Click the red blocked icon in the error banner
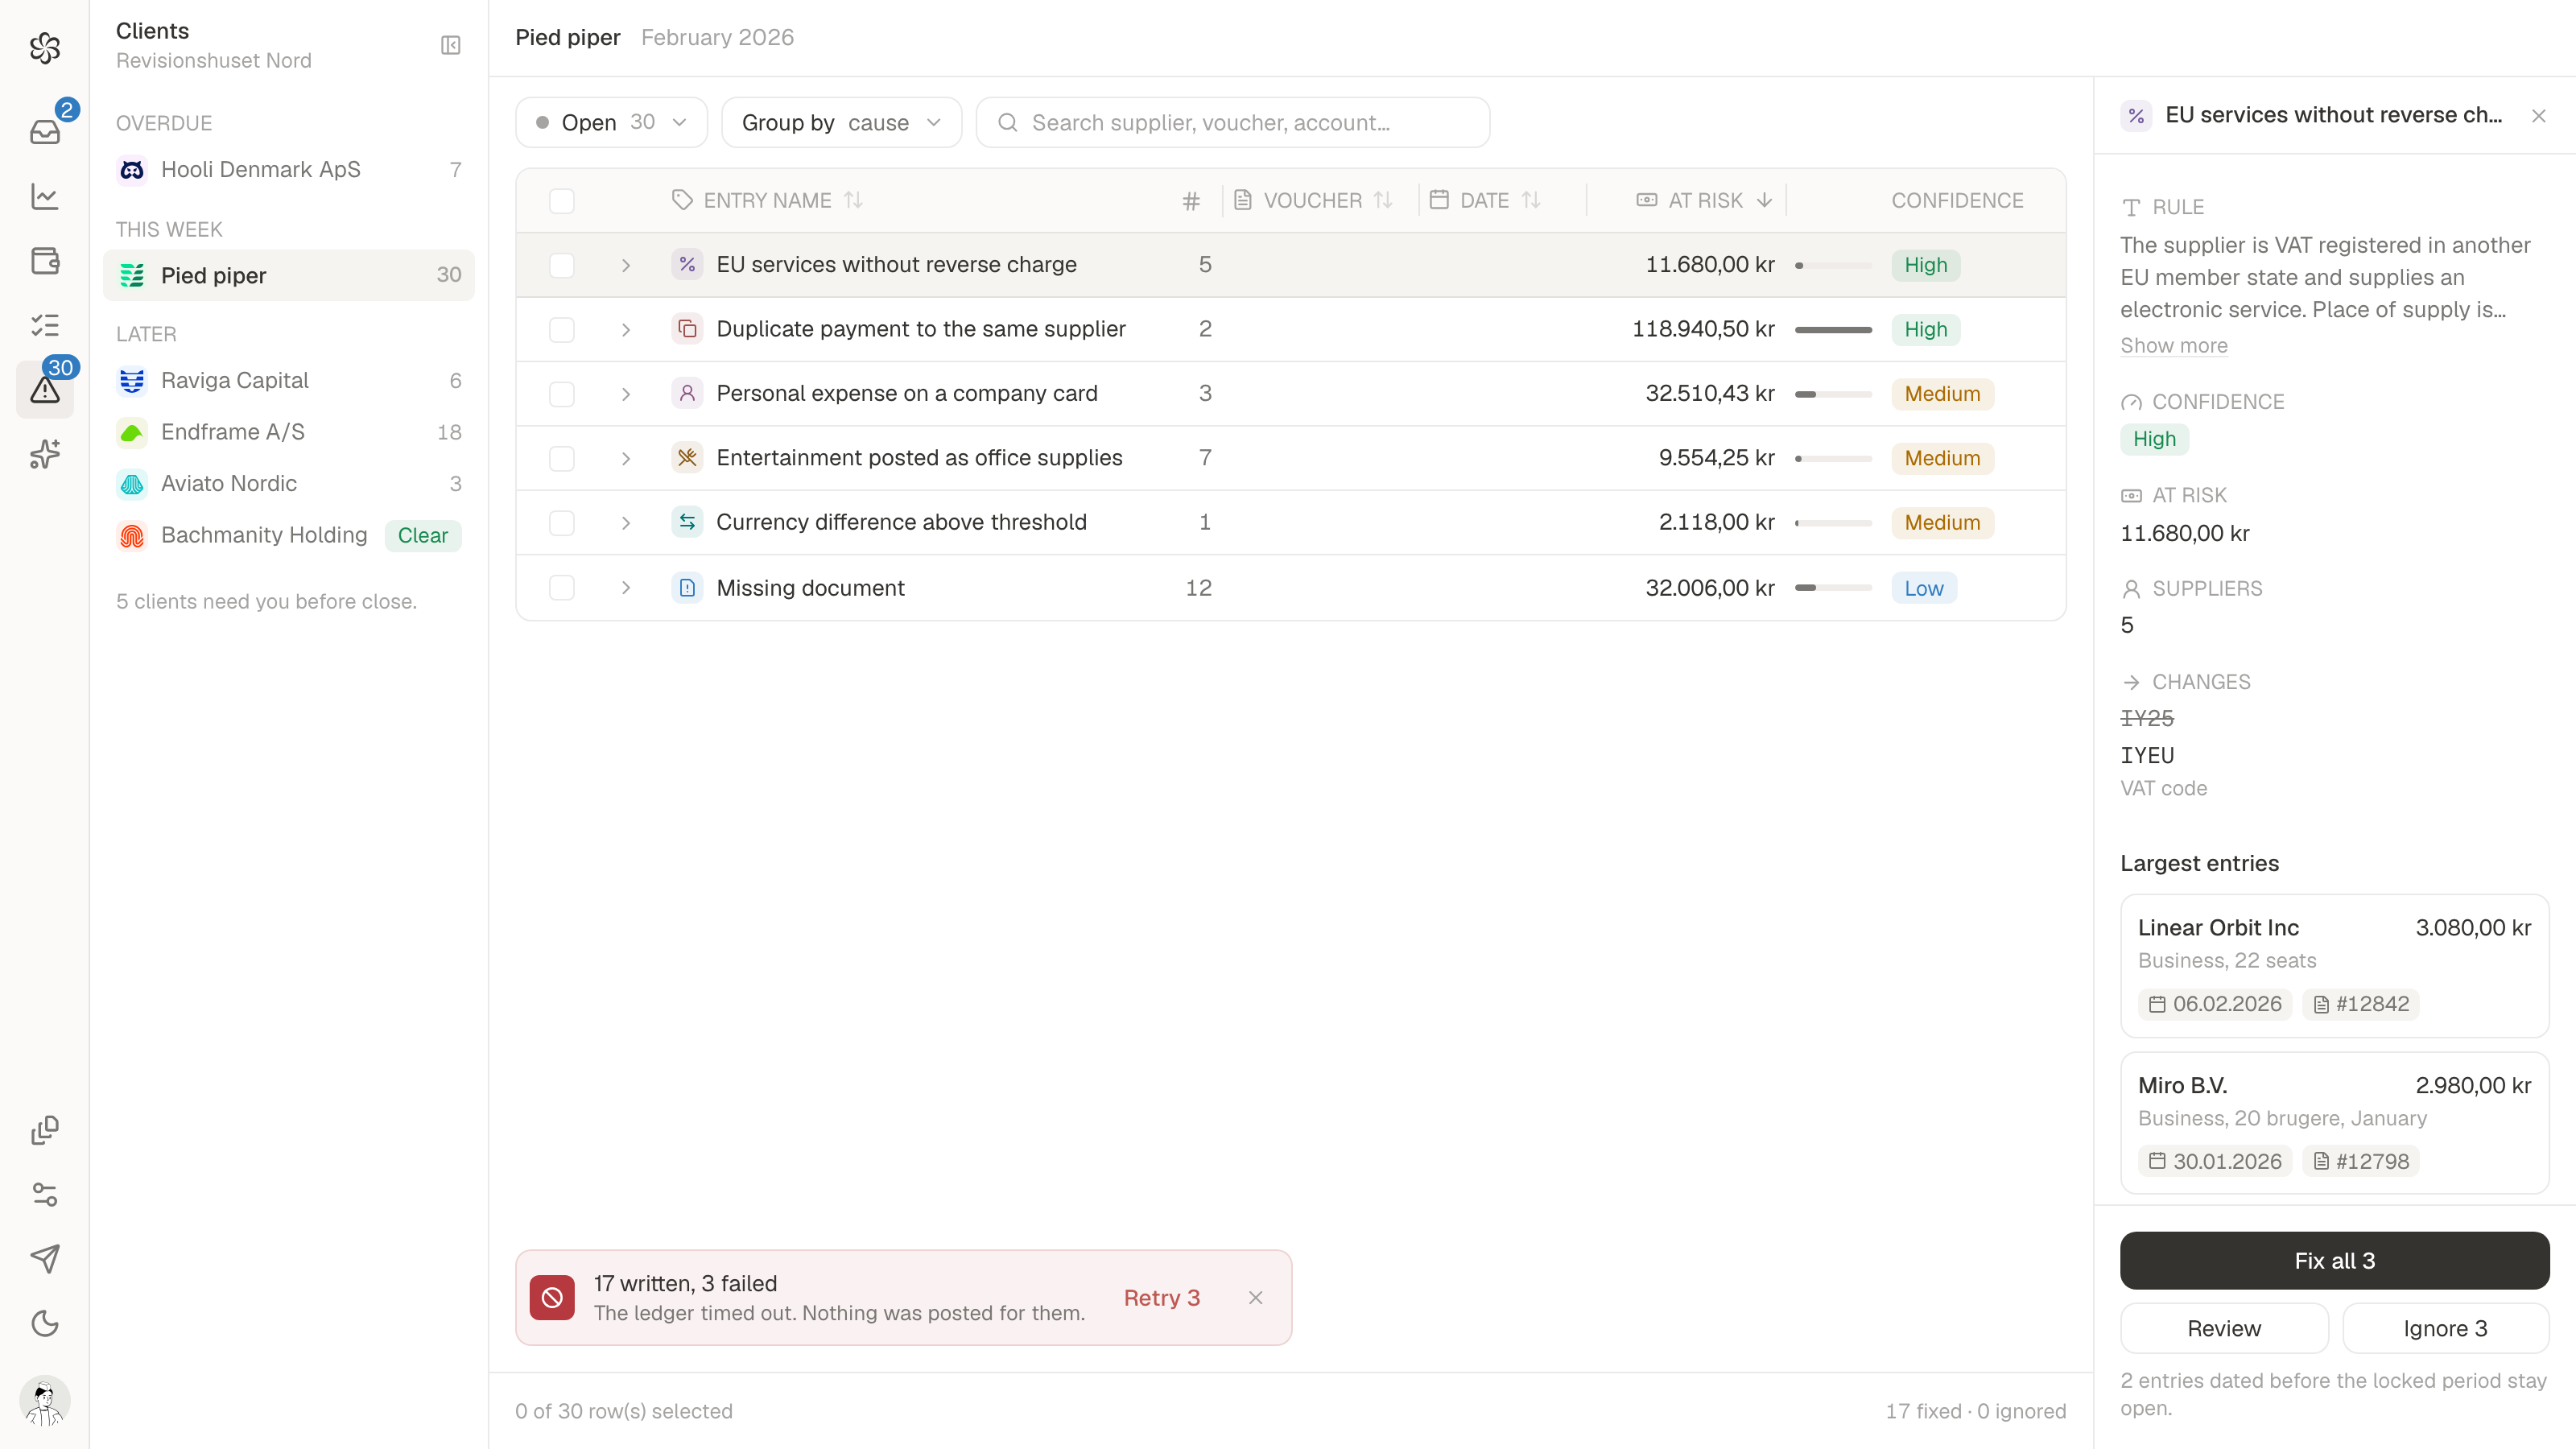 (x=552, y=1297)
